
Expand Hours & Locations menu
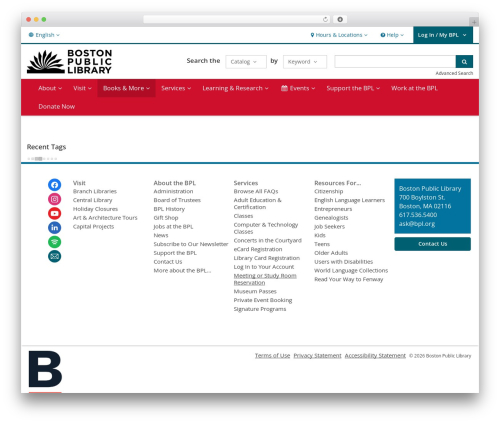click(x=339, y=35)
